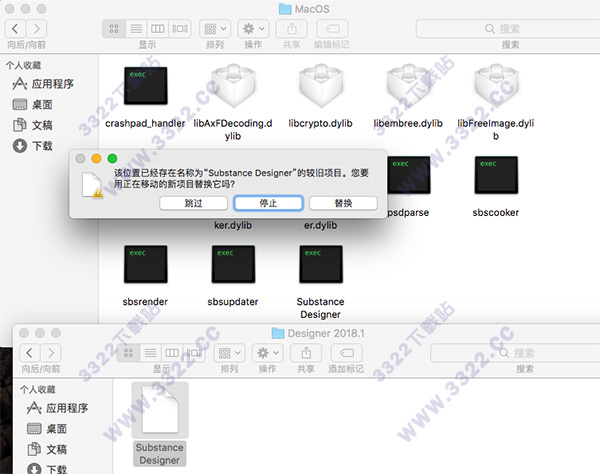Select psdparse exec file icon
Screen dimensions: 600x474
click(409, 175)
